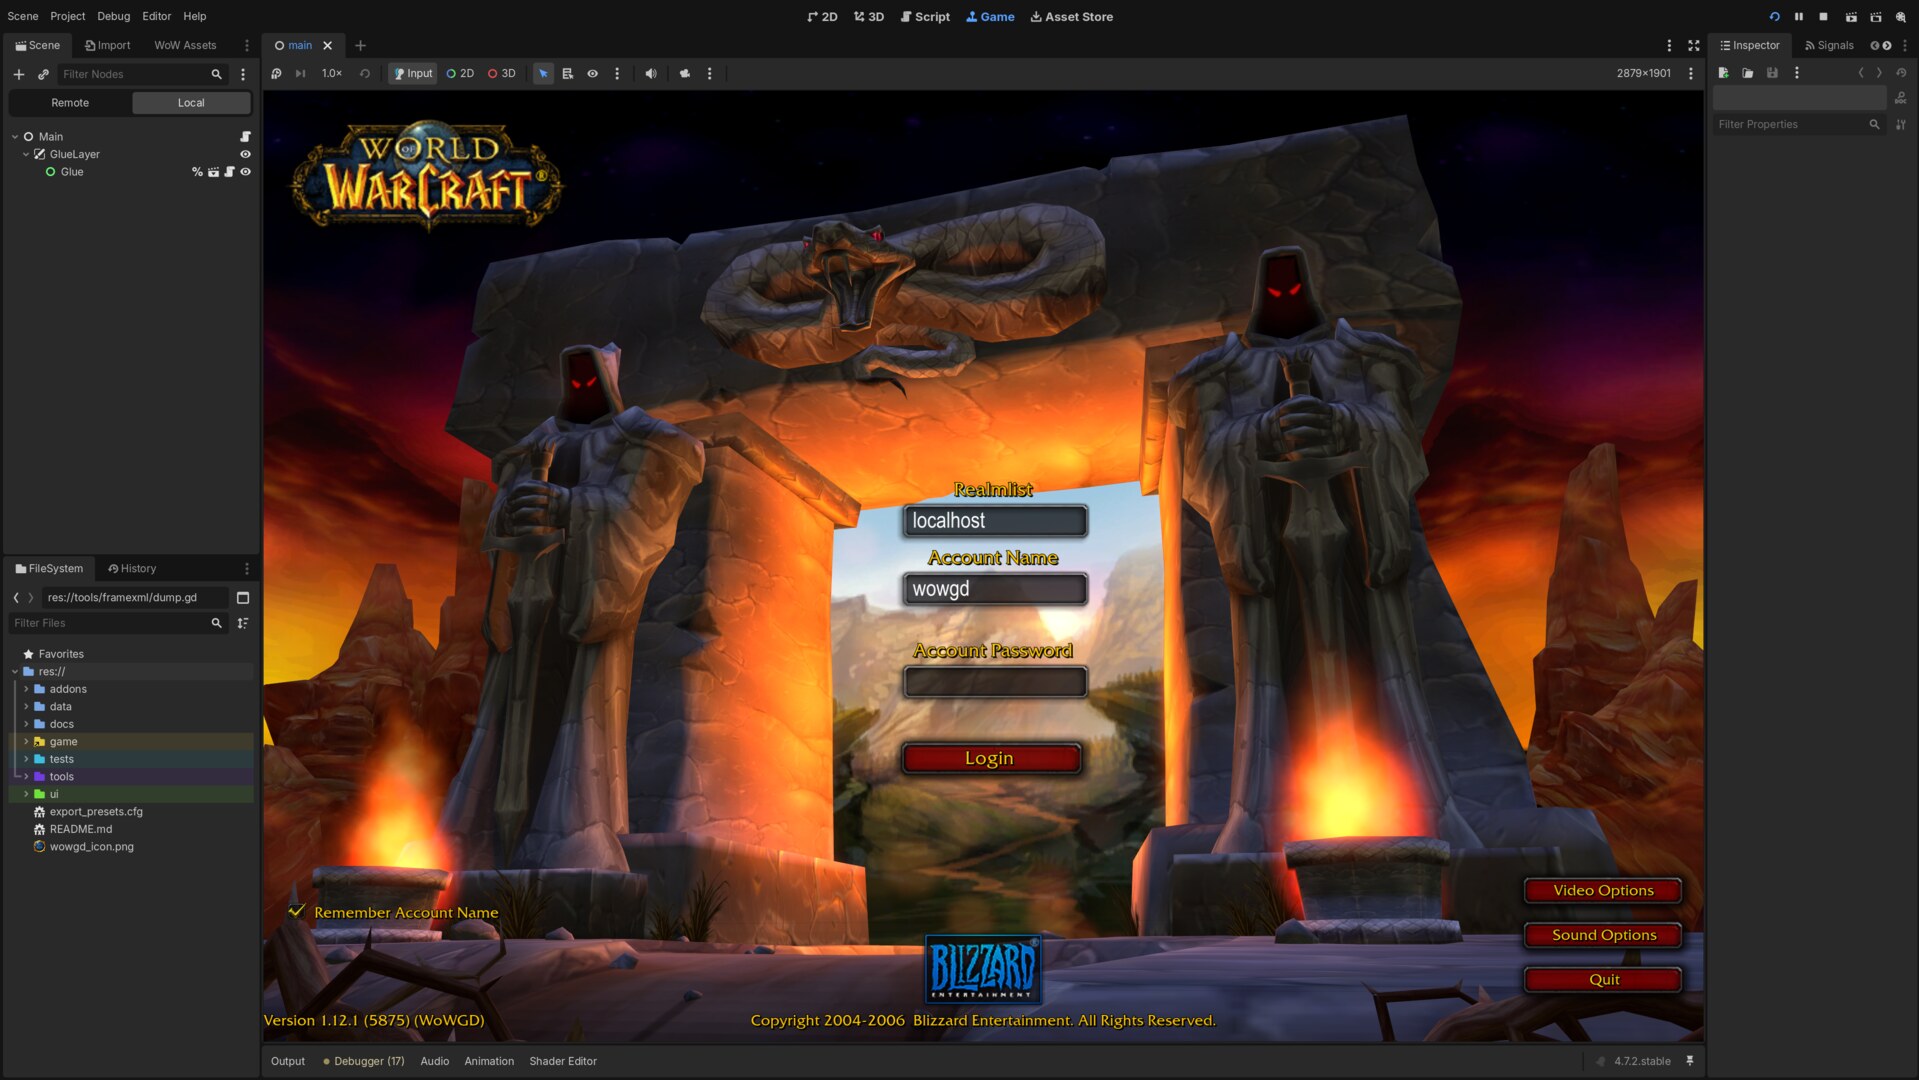Switch to the Signals tab

coord(1829,45)
